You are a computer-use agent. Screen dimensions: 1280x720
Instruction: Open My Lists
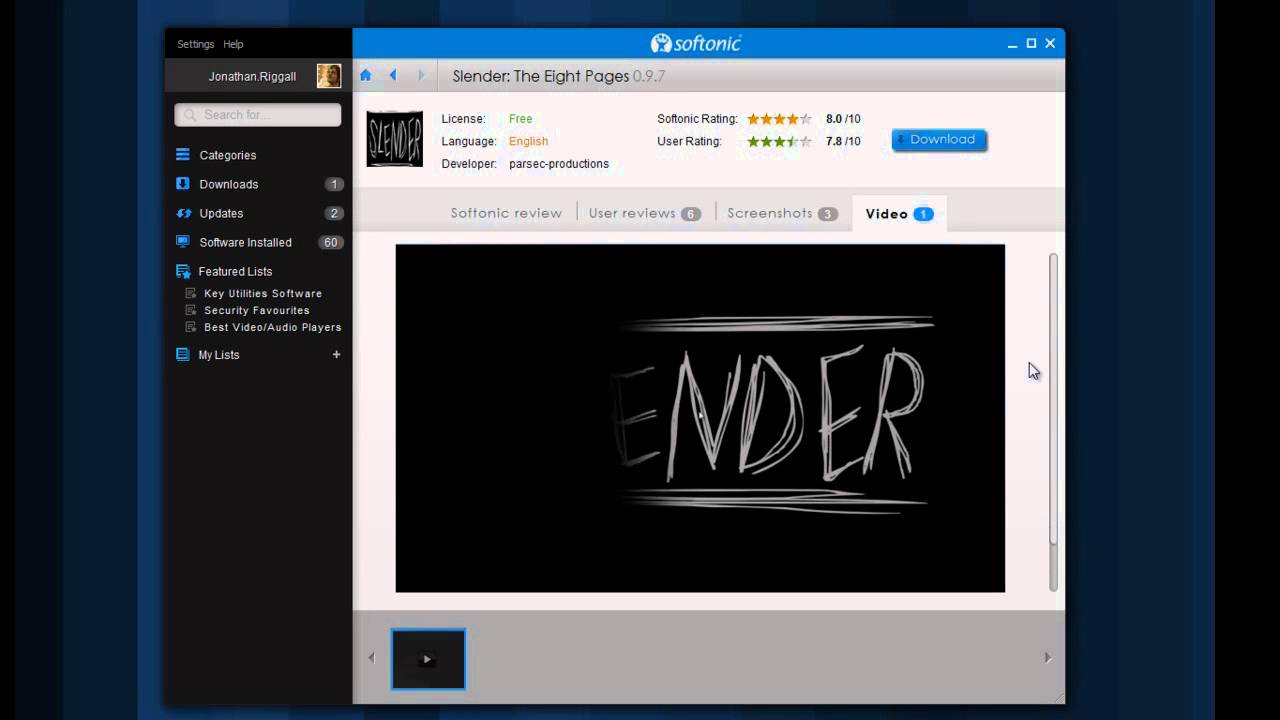tap(219, 355)
